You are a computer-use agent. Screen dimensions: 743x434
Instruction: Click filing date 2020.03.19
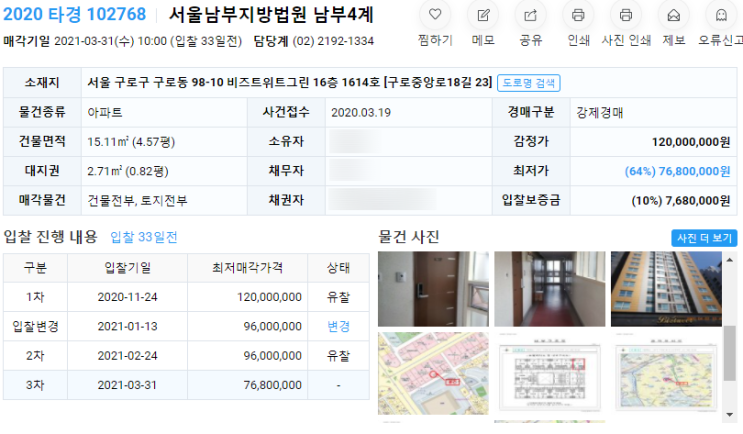361,112
